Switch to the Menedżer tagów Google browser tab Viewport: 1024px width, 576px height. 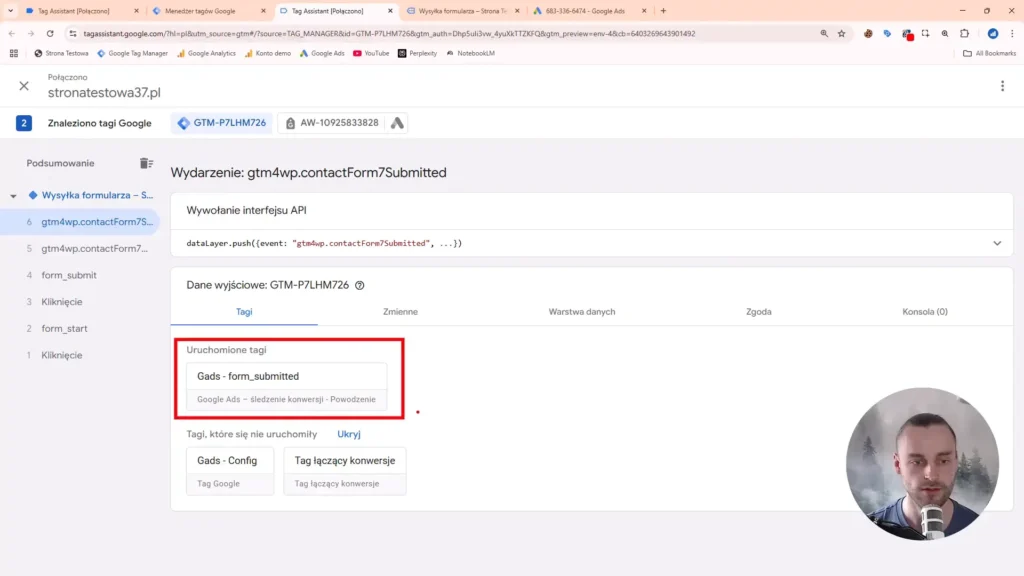click(x=209, y=11)
